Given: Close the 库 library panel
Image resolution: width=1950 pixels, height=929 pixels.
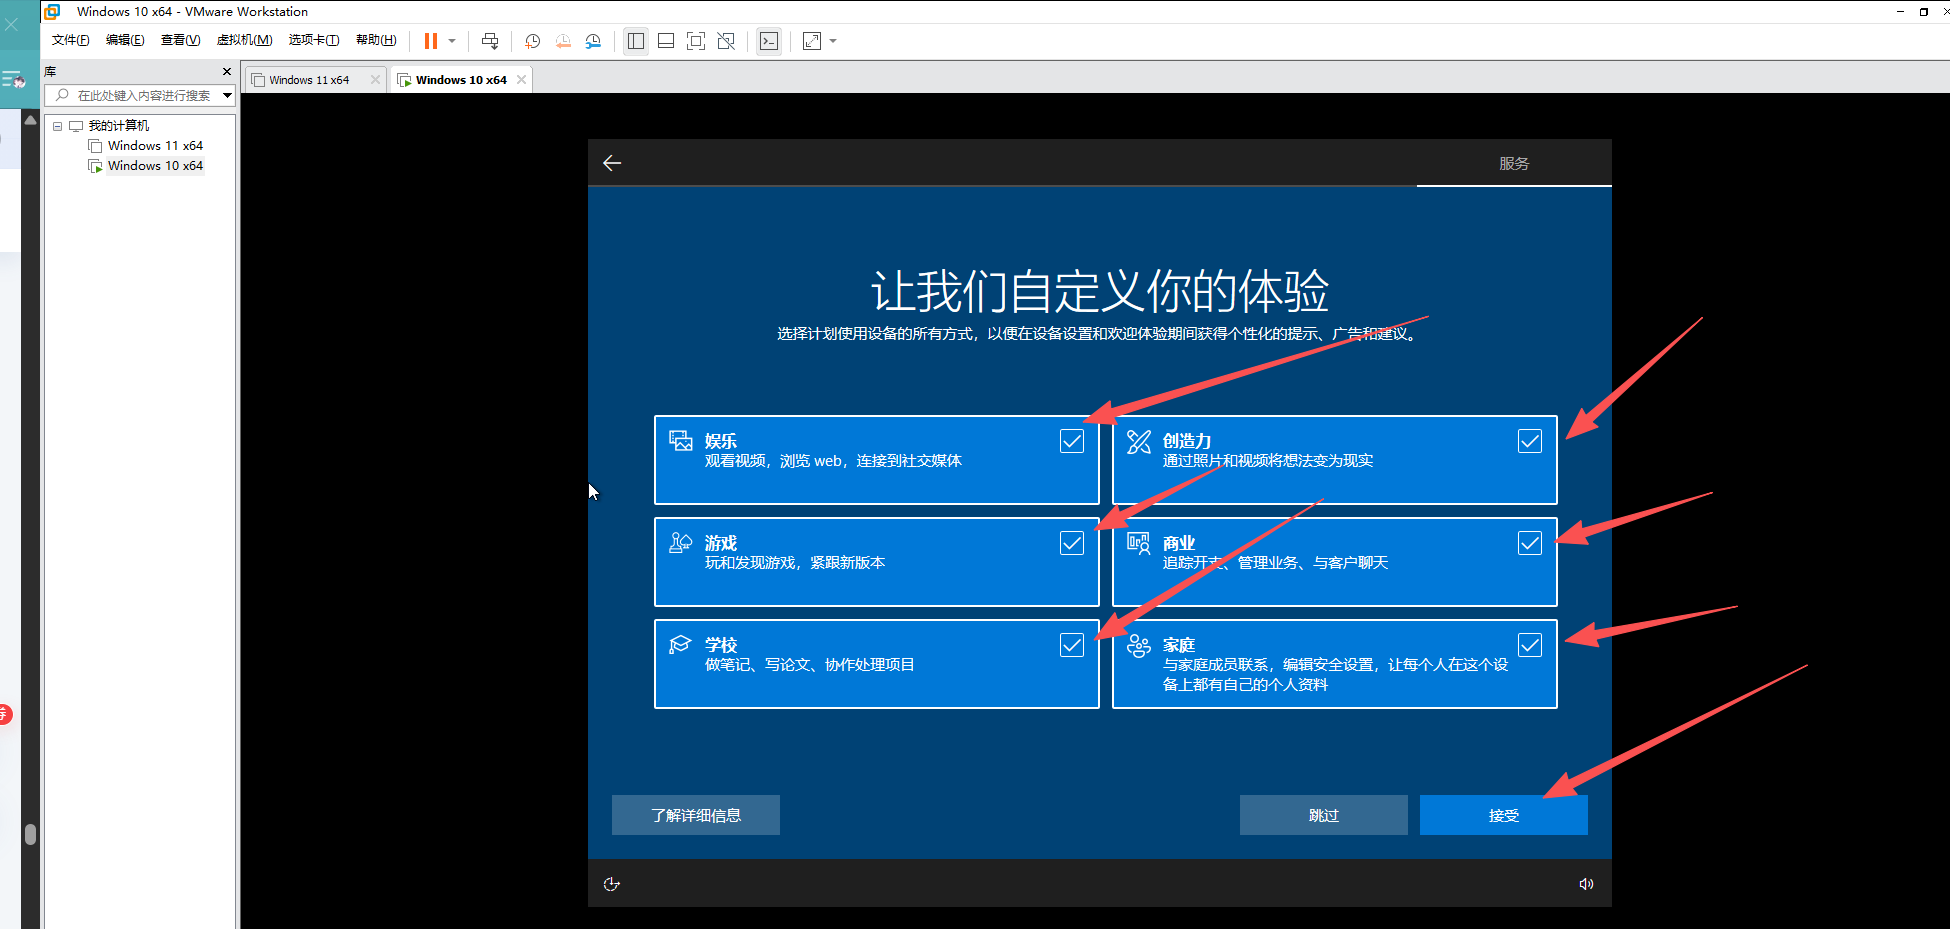Looking at the screenshot, I should click(227, 72).
